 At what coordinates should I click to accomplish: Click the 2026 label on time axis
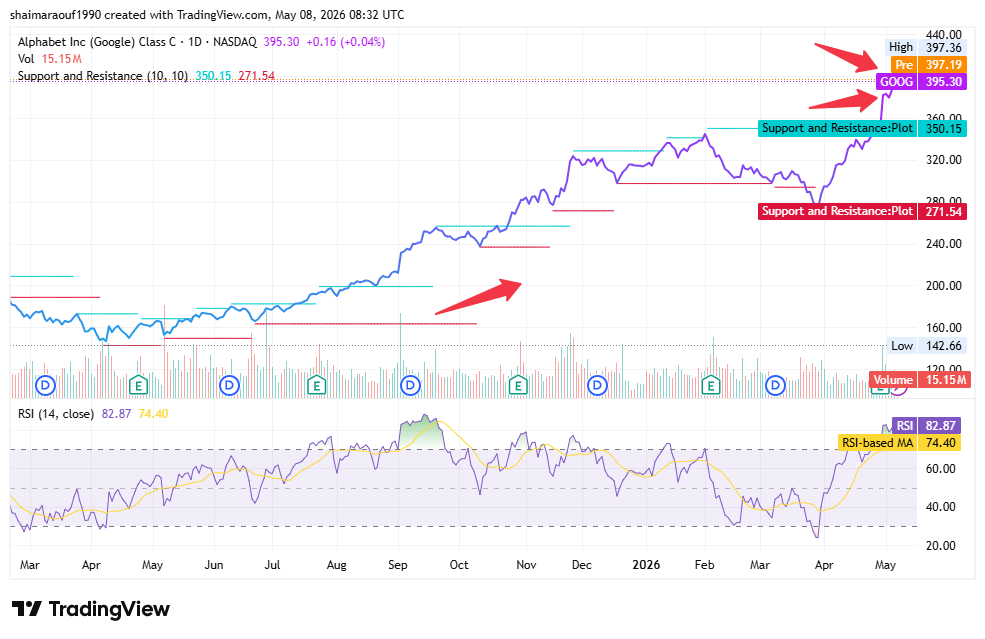(646, 565)
